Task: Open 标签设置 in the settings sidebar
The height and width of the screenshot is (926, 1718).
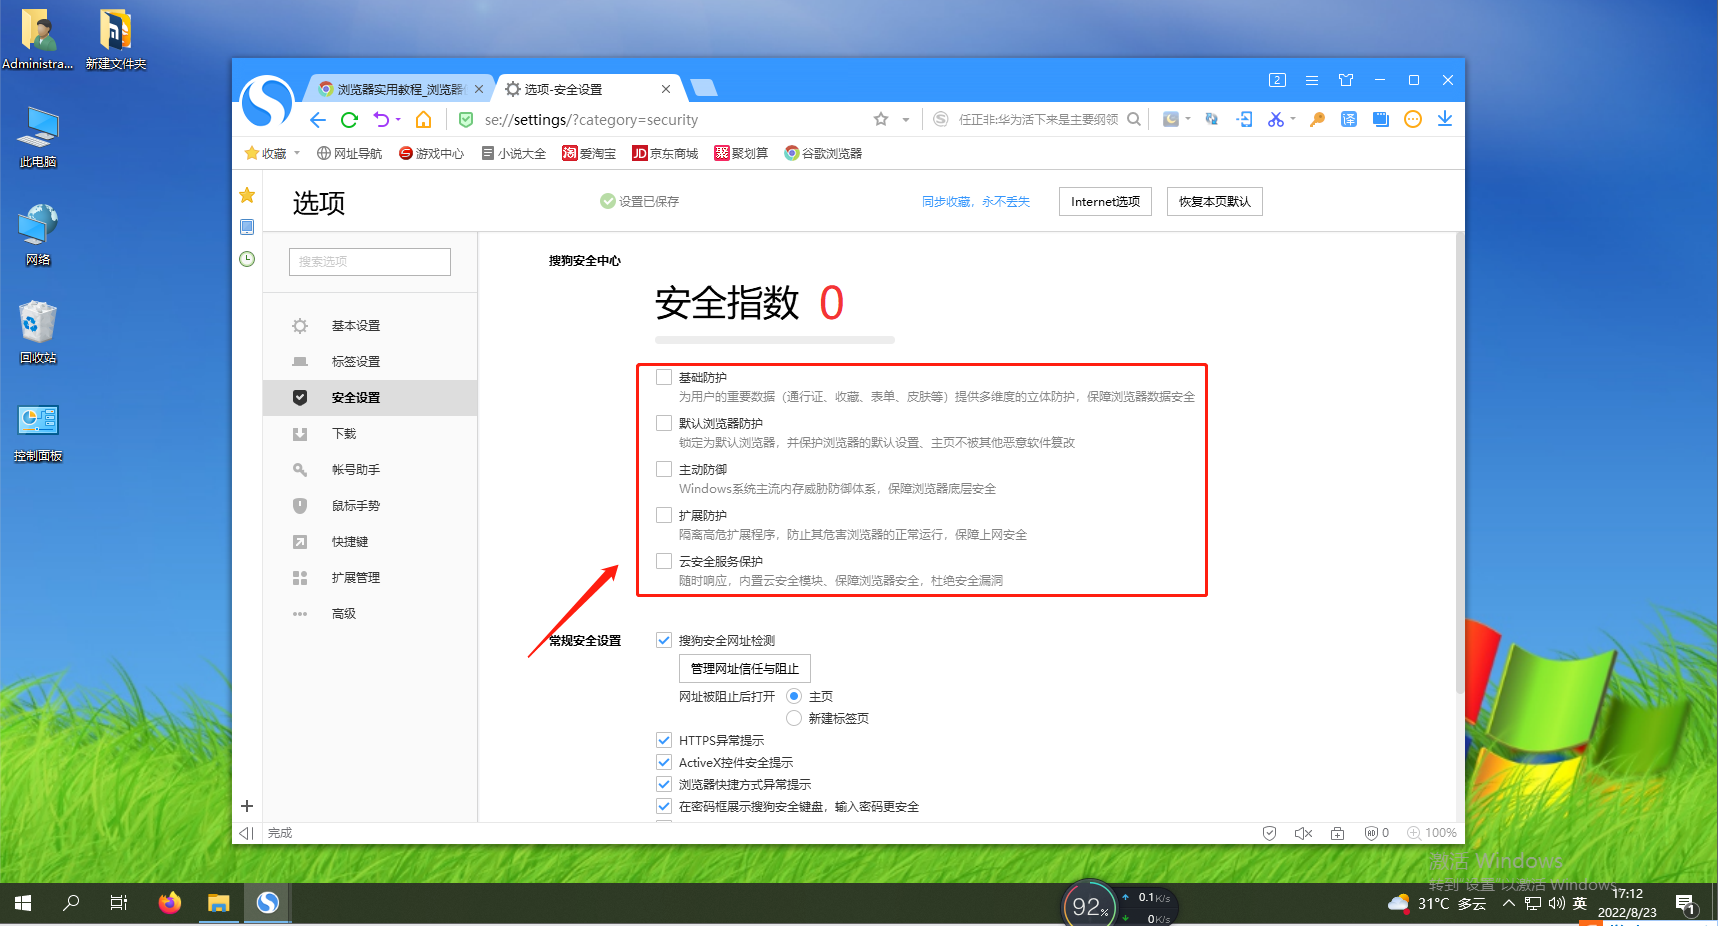Action: pos(370,362)
